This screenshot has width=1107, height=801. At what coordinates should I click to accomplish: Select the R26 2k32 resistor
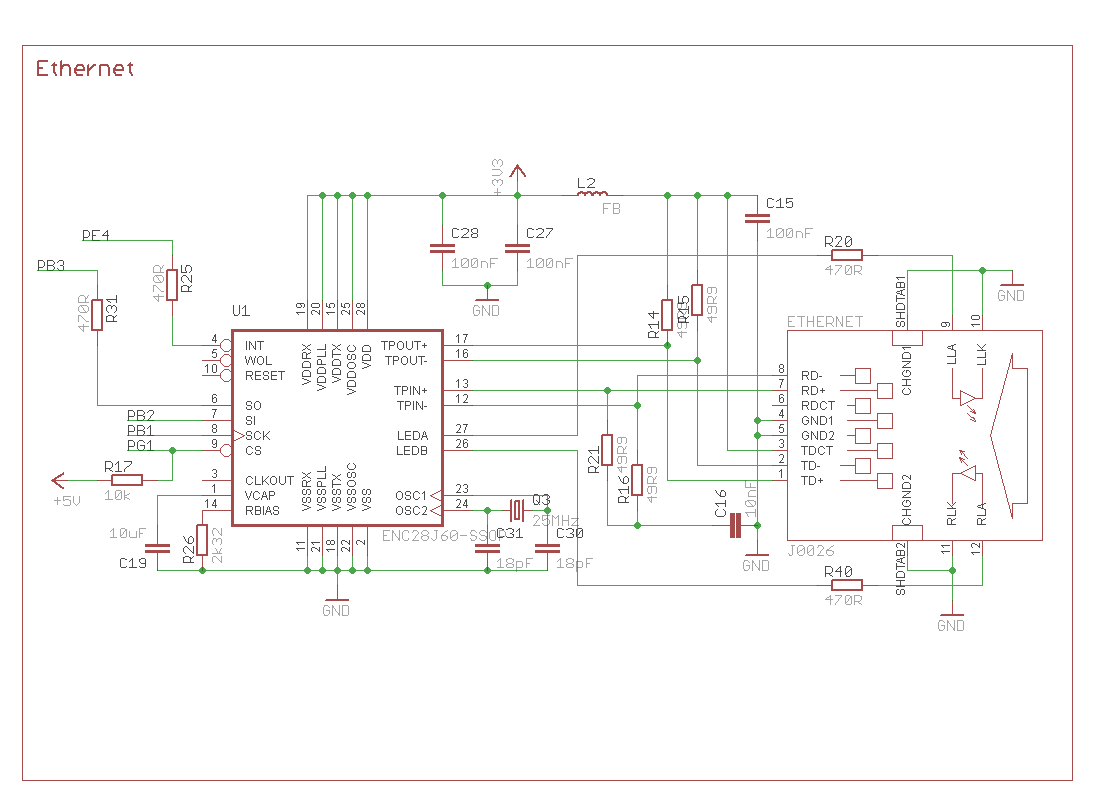(x=202, y=540)
